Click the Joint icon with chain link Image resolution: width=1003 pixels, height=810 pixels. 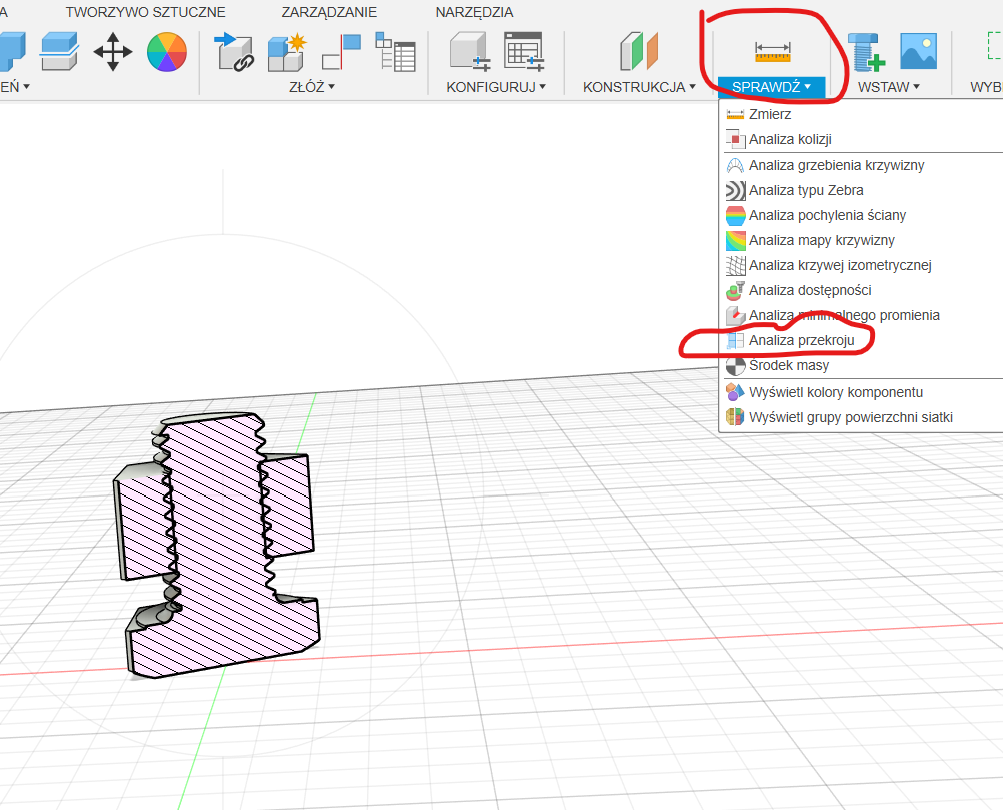[235, 50]
